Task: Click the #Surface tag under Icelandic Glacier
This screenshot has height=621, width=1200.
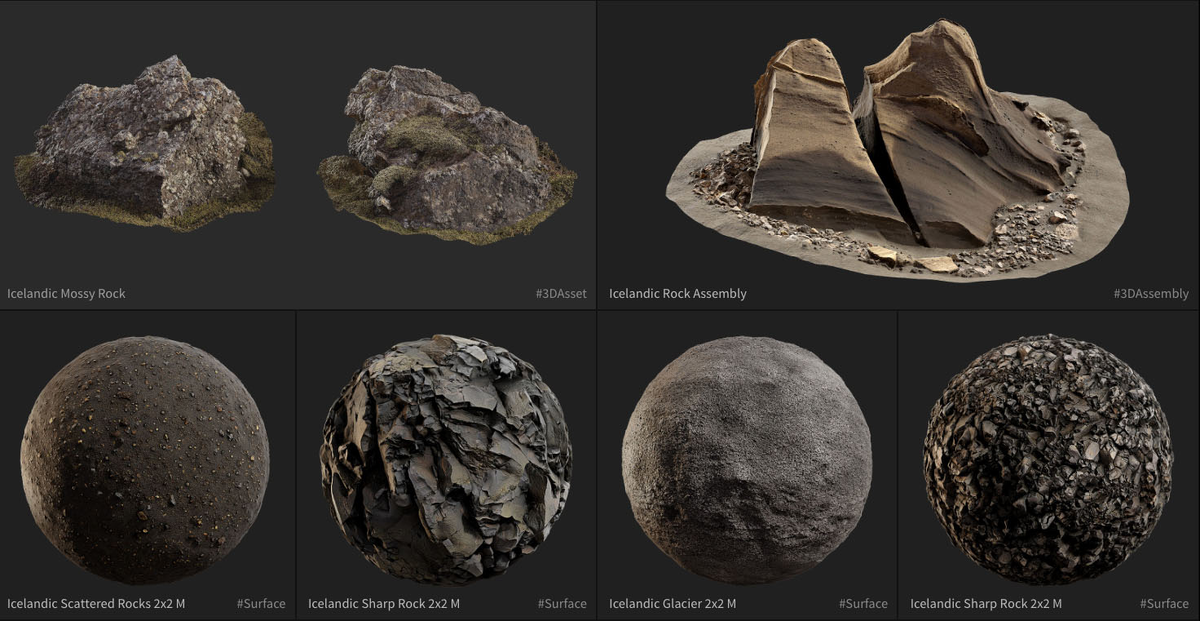Action: [x=864, y=603]
